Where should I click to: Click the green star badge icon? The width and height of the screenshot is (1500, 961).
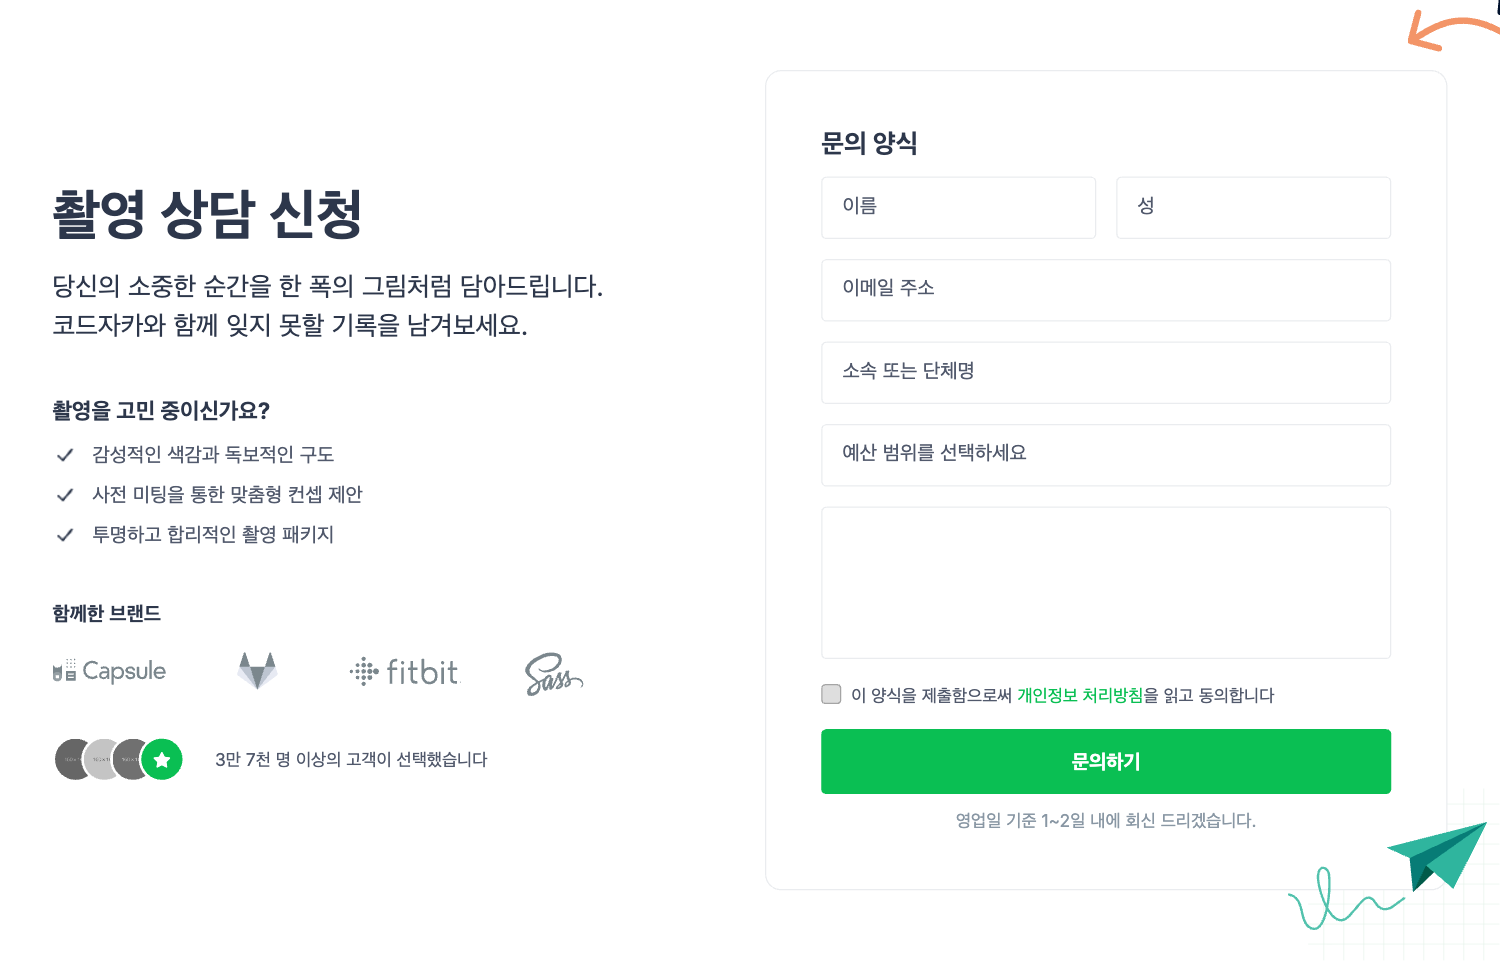[162, 760]
